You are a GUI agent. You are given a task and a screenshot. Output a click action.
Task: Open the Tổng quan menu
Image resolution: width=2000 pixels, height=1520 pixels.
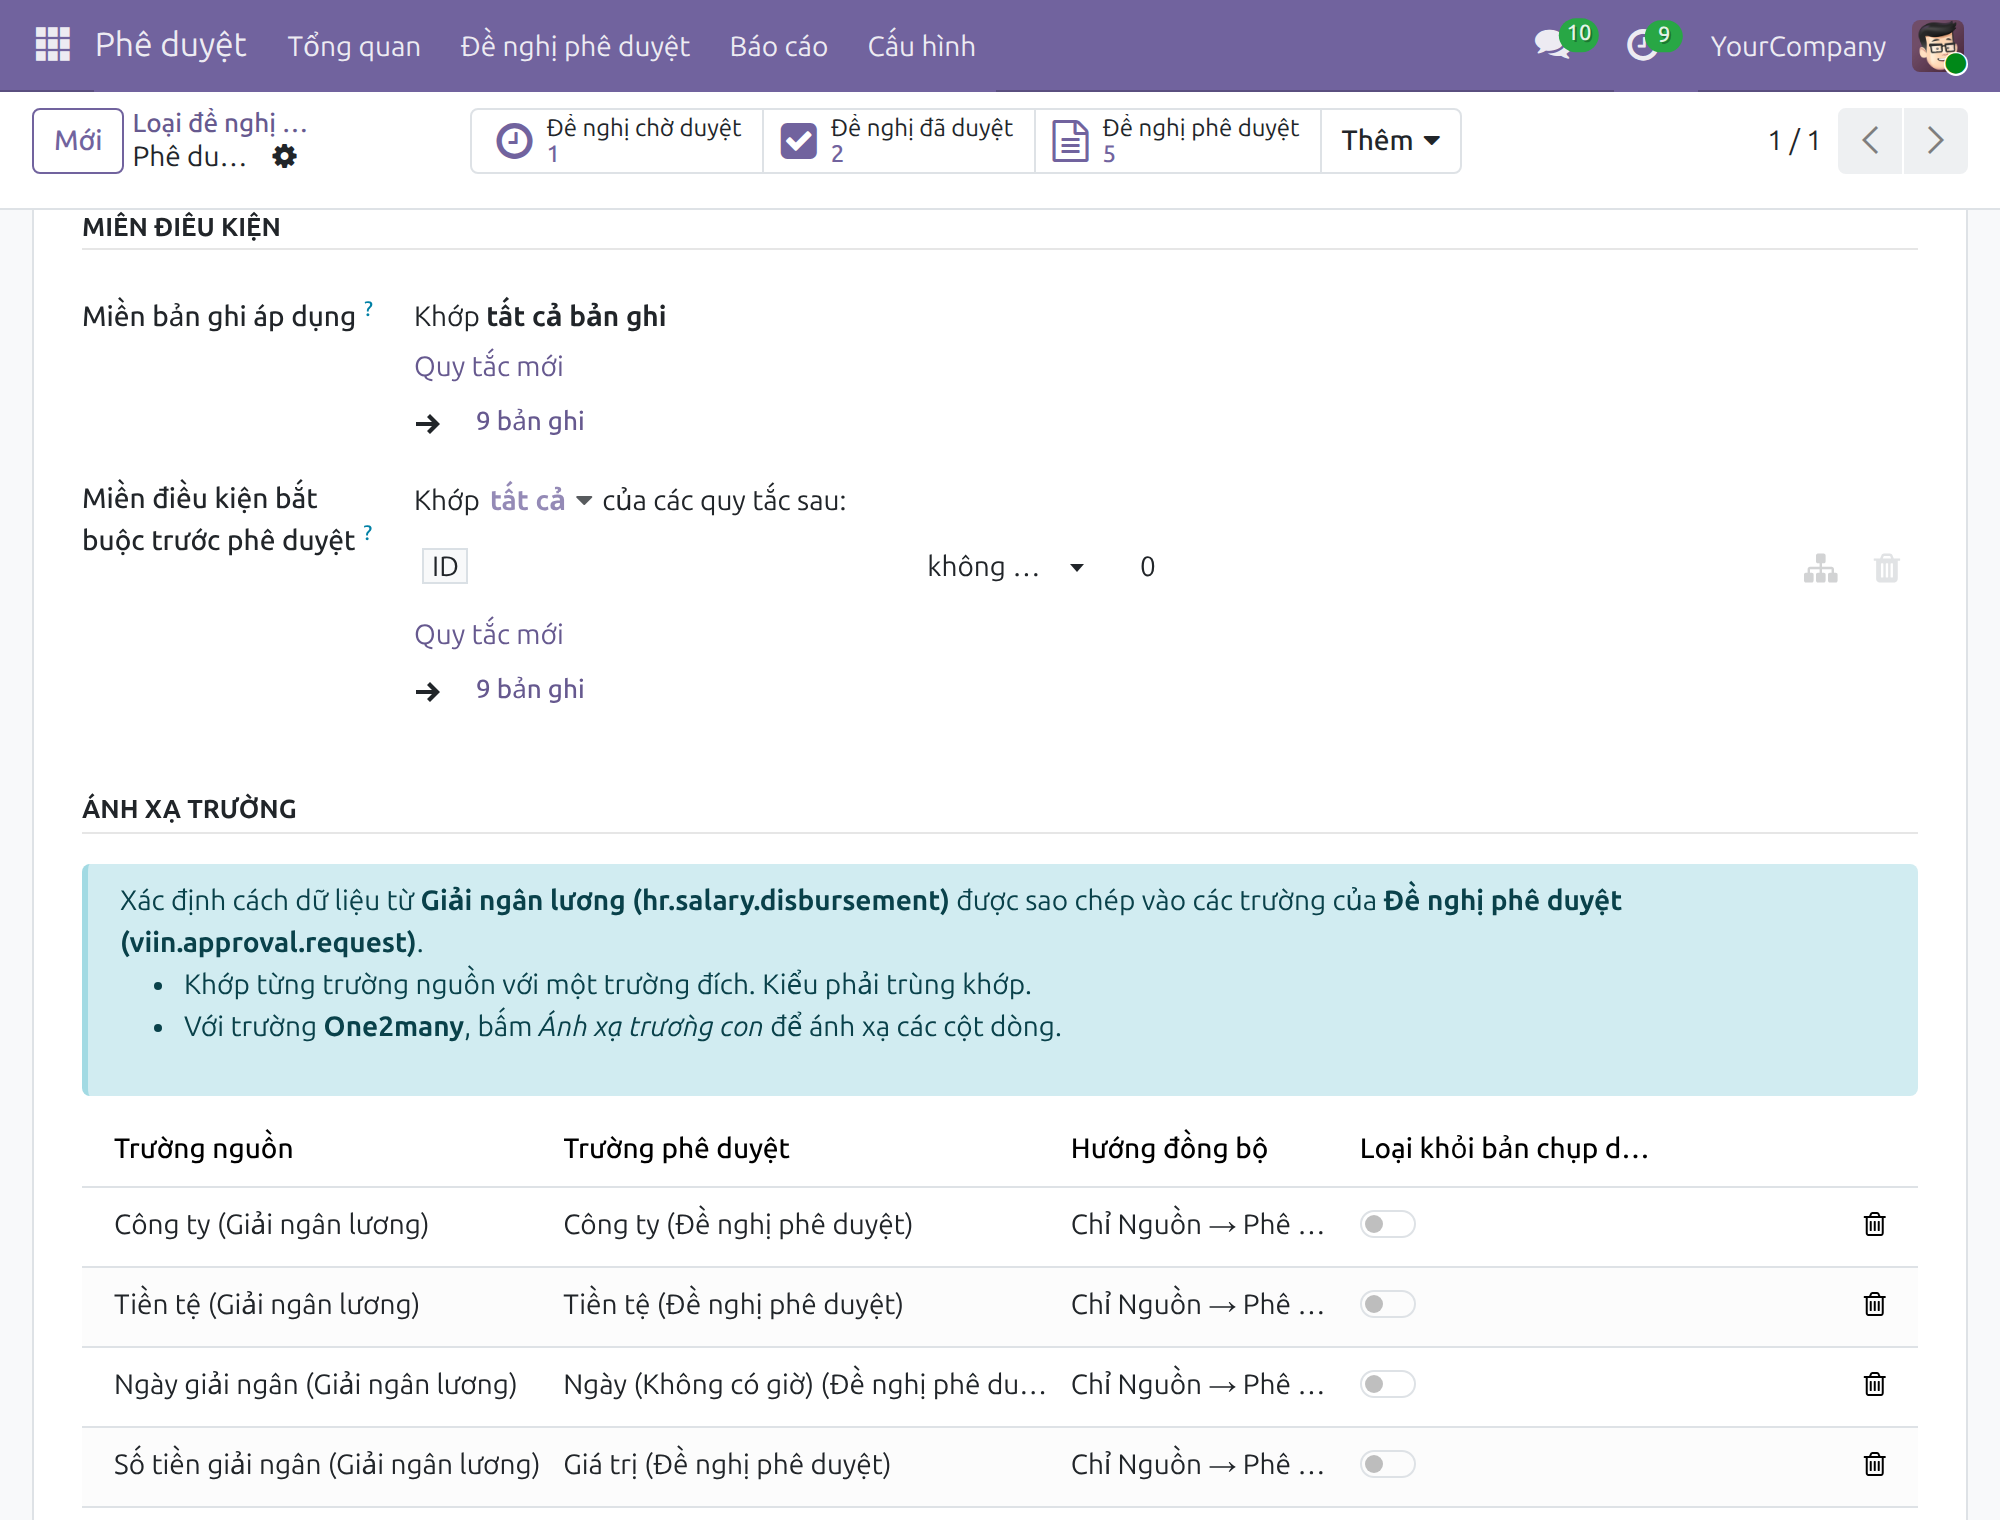[354, 46]
